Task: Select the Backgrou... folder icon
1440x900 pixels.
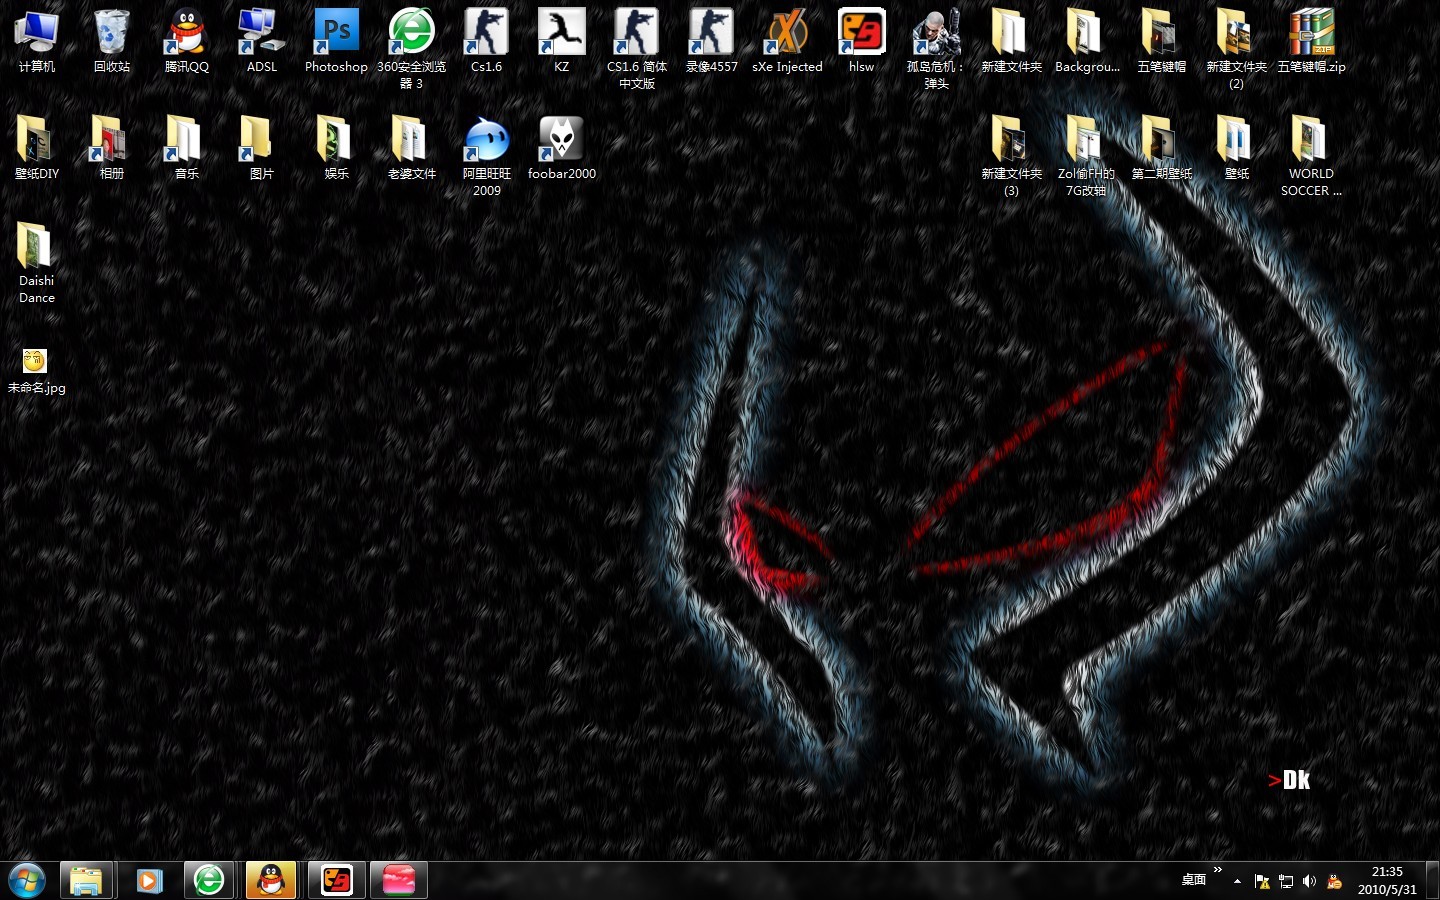Action: (1086, 42)
